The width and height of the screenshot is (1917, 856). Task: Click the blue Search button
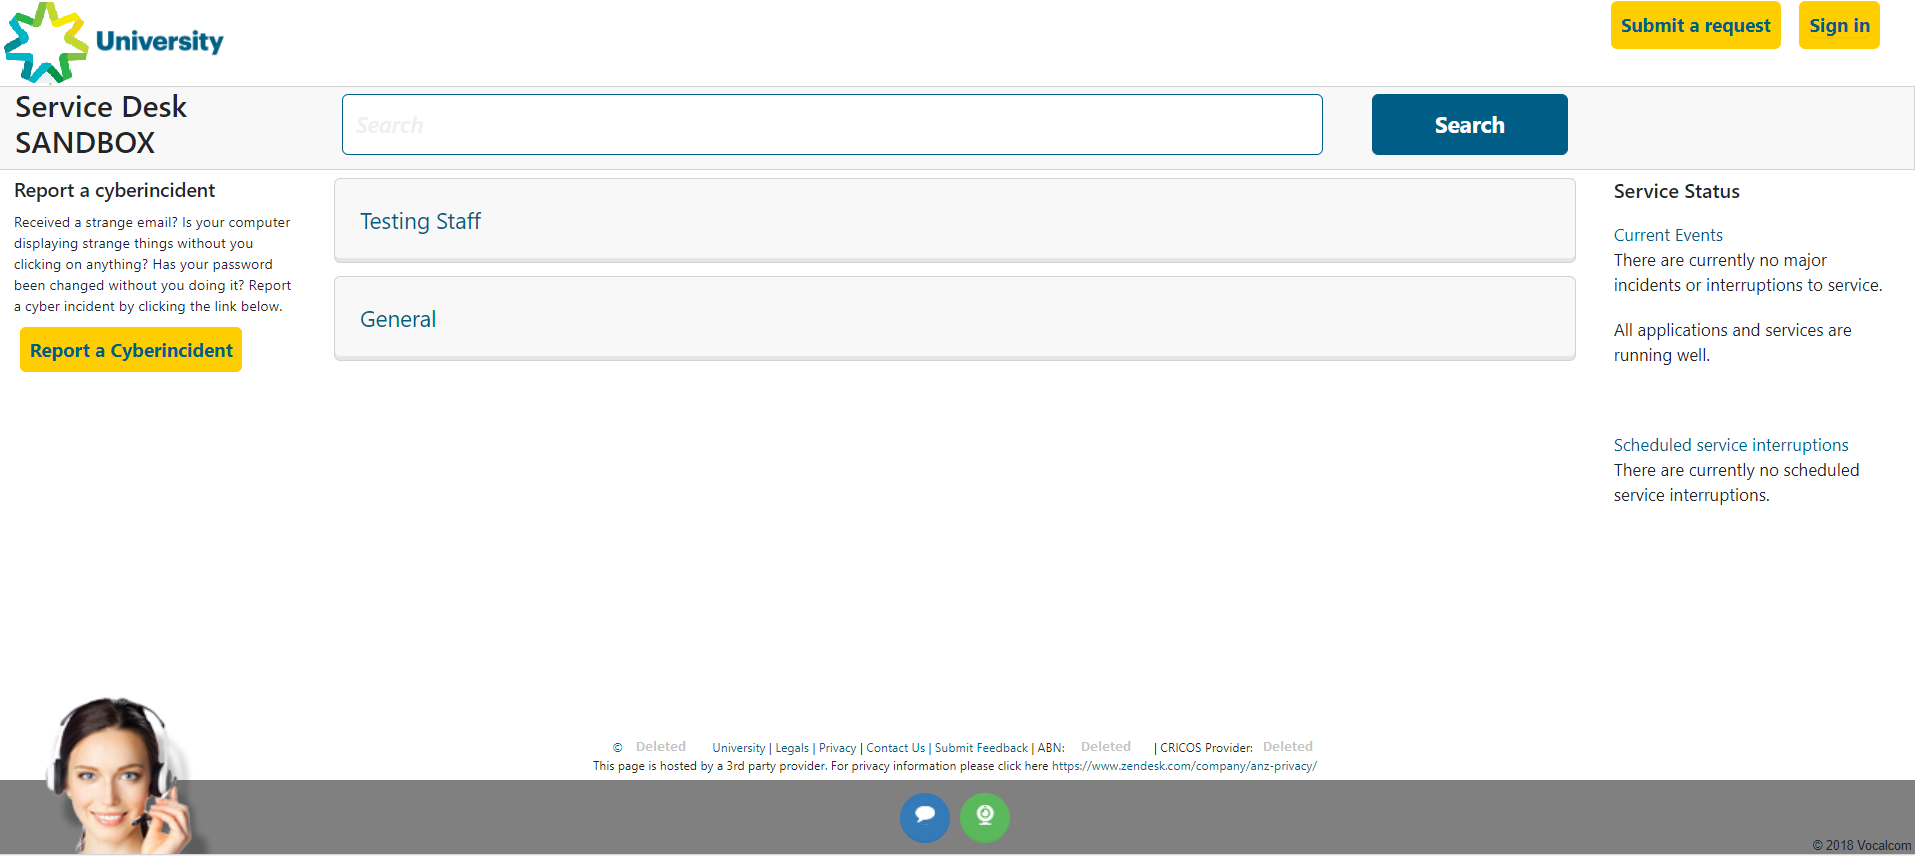click(x=1469, y=124)
